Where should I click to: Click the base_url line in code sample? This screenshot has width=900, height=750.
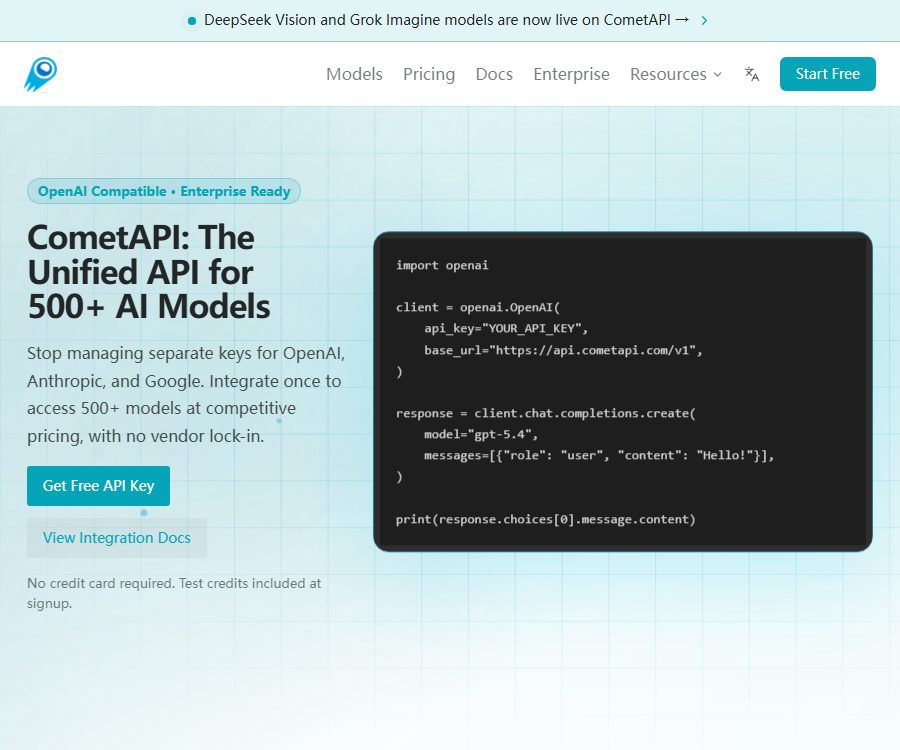tap(563, 350)
